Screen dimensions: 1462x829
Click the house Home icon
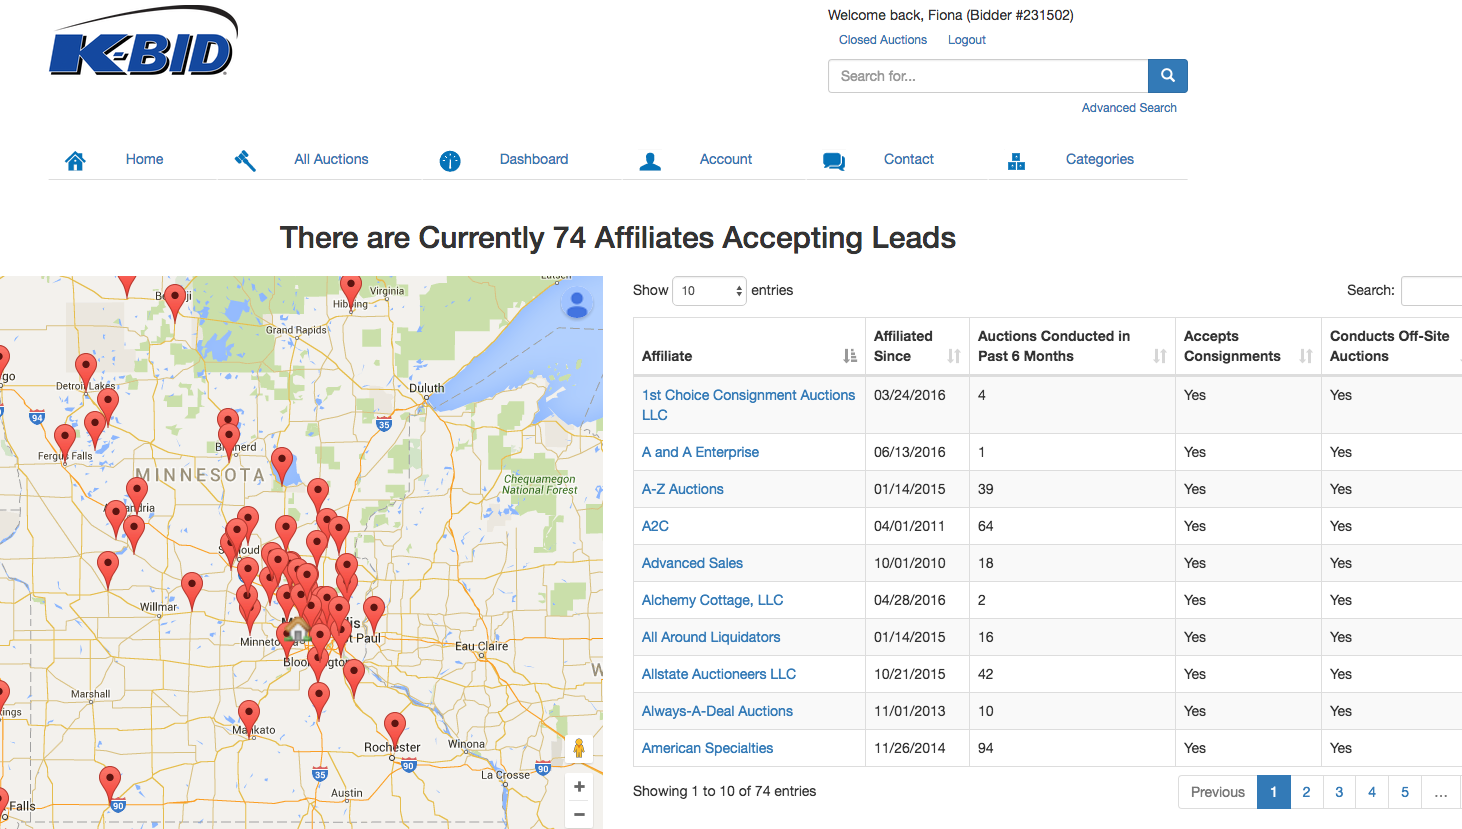[x=75, y=160]
